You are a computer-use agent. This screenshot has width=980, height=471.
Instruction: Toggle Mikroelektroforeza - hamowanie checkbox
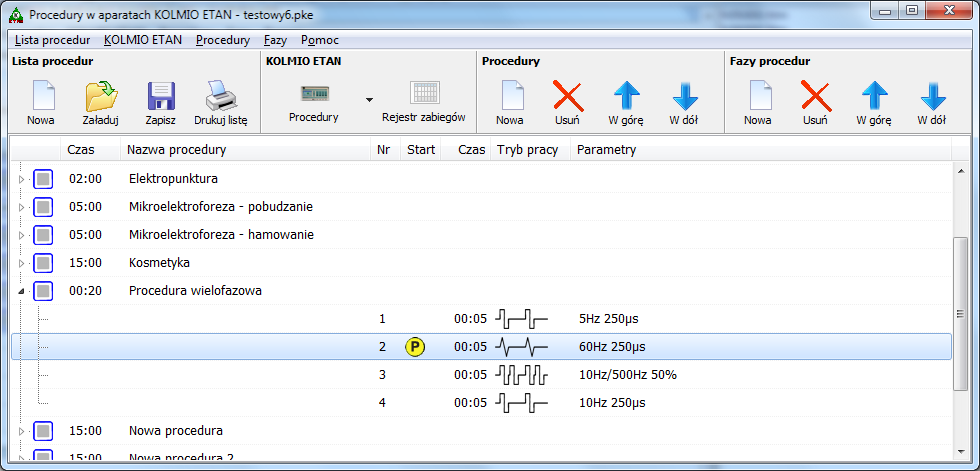coord(42,235)
